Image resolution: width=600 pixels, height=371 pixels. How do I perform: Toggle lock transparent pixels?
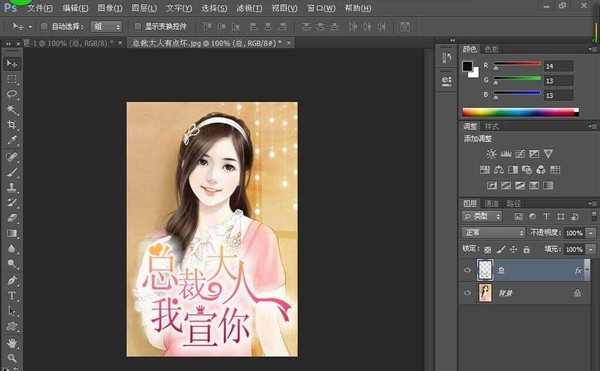click(488, 250)
